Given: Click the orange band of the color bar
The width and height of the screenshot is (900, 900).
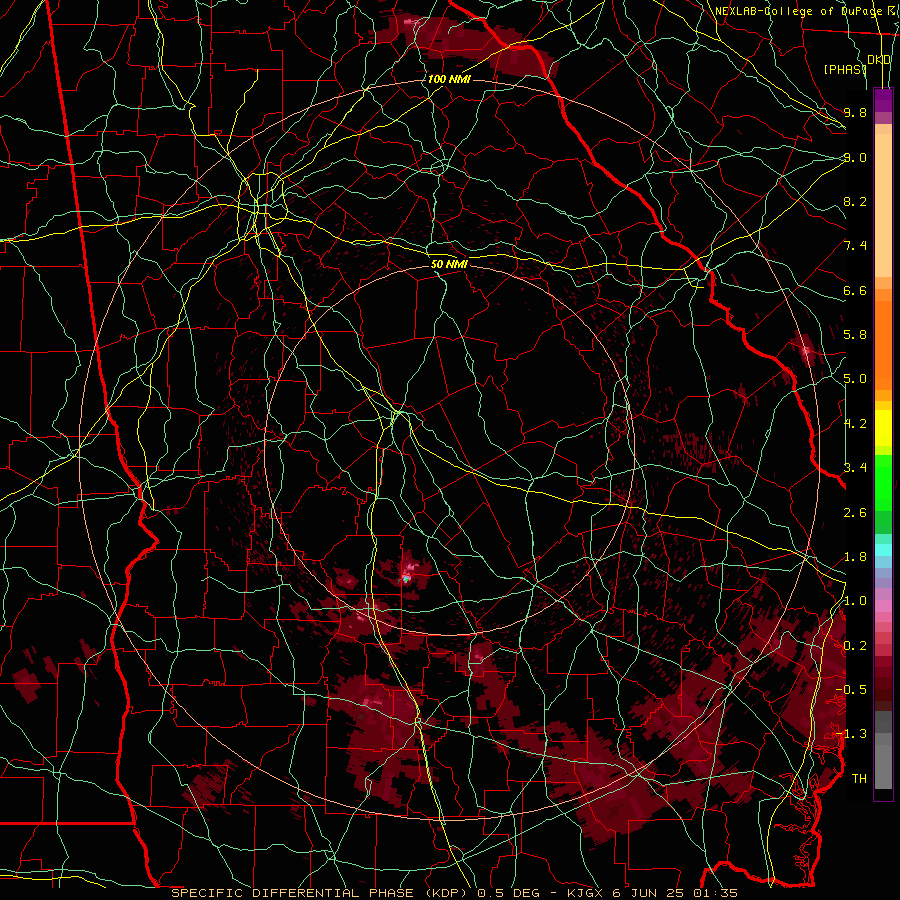Looking at the screenshot, I should [x=883, y=344].
